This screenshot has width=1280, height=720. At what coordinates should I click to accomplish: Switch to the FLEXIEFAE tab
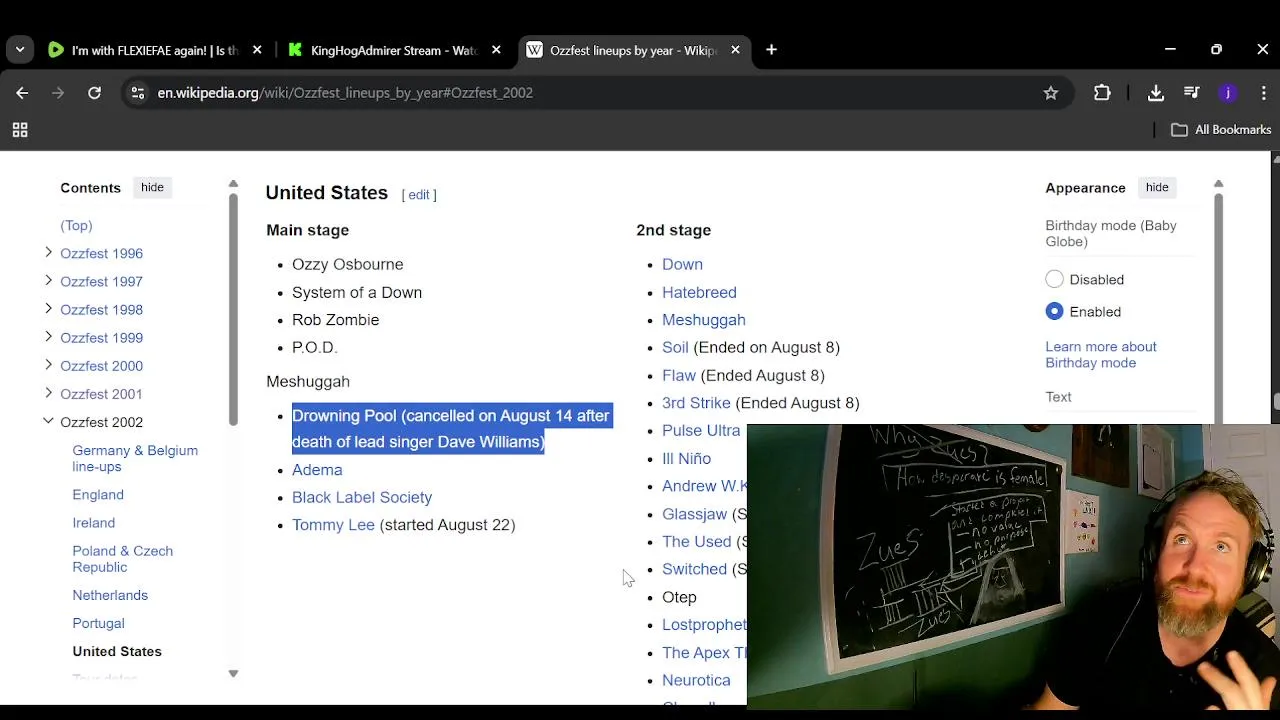point(154,50)
